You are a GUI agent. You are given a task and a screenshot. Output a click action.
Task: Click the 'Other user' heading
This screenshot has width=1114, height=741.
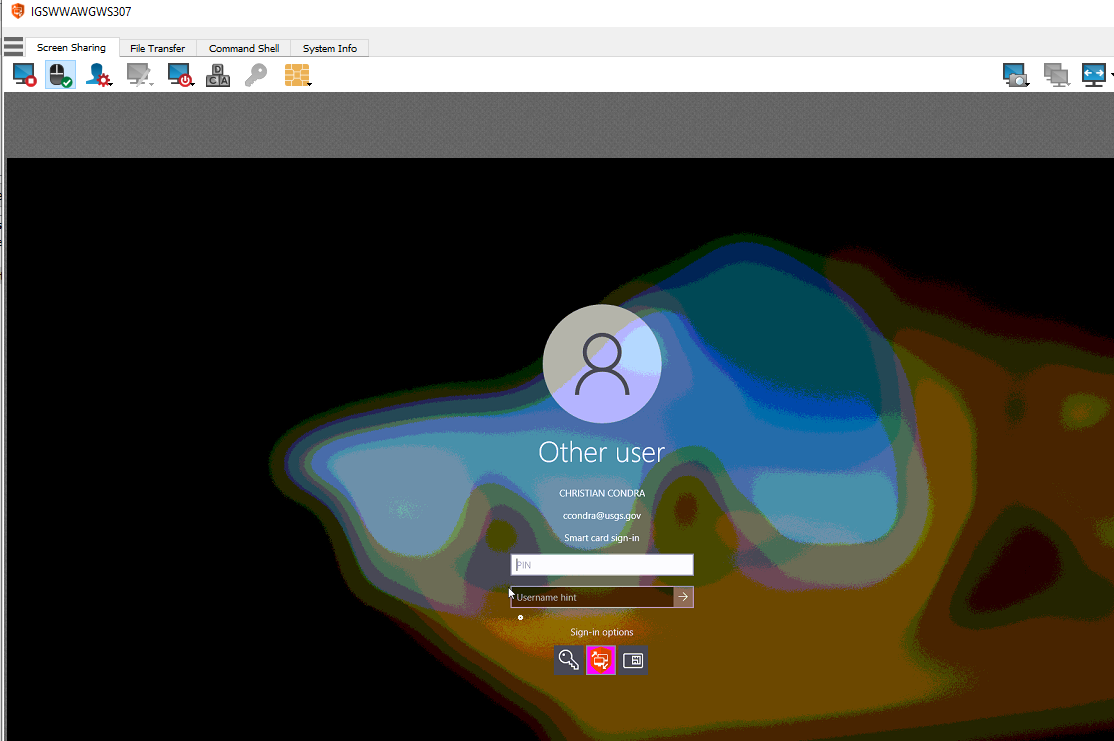(602, 453)
